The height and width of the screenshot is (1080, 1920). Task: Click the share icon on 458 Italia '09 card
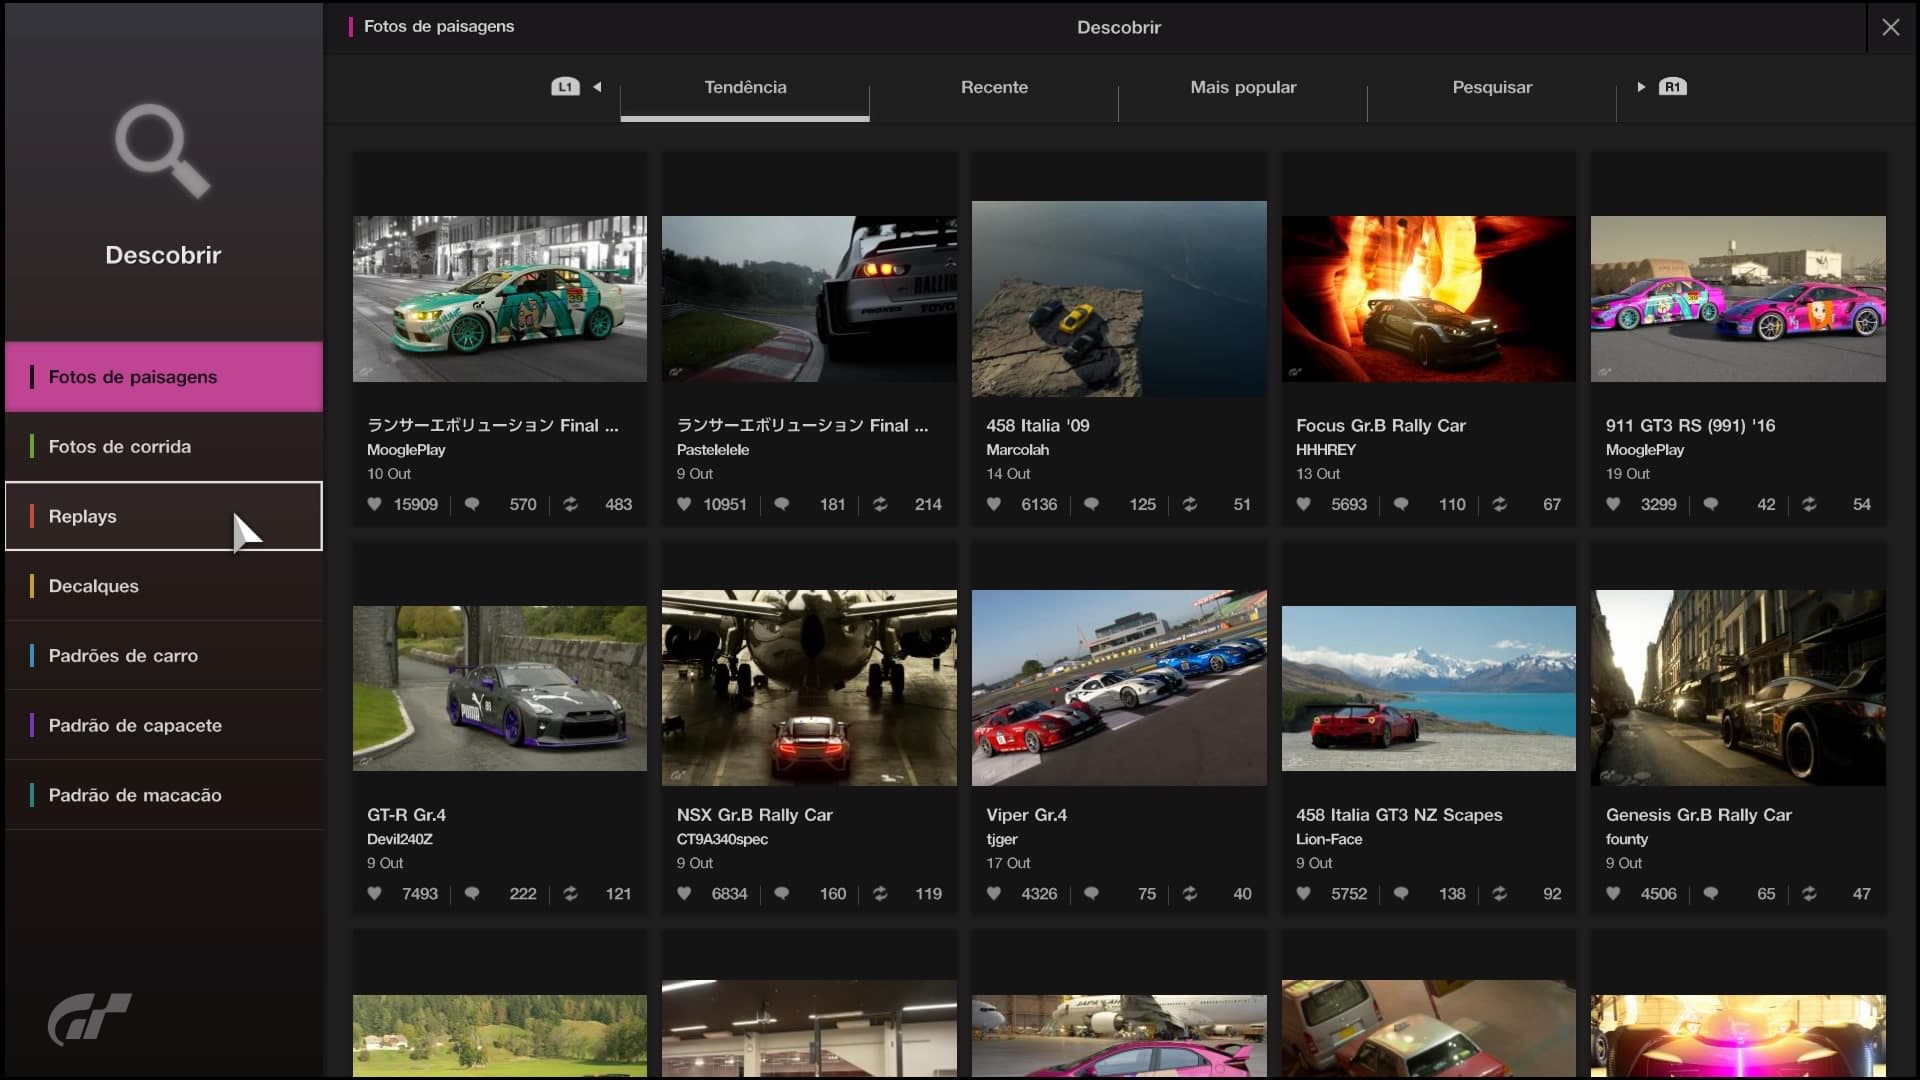tap(1190, 504)
